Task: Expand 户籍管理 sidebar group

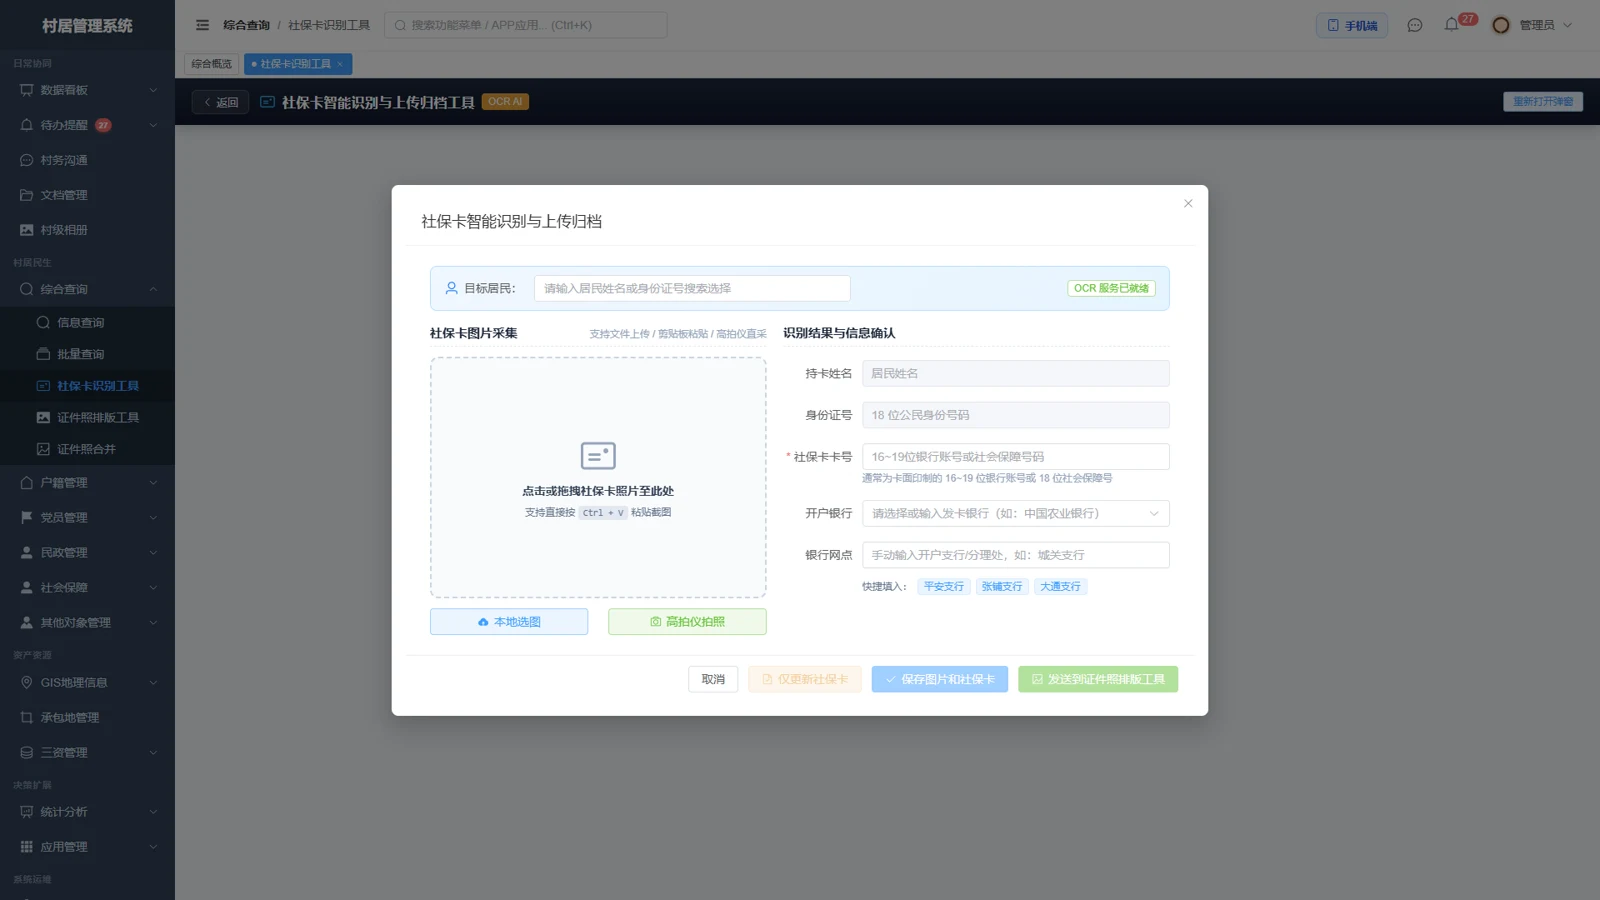Action: coord(87,483)
